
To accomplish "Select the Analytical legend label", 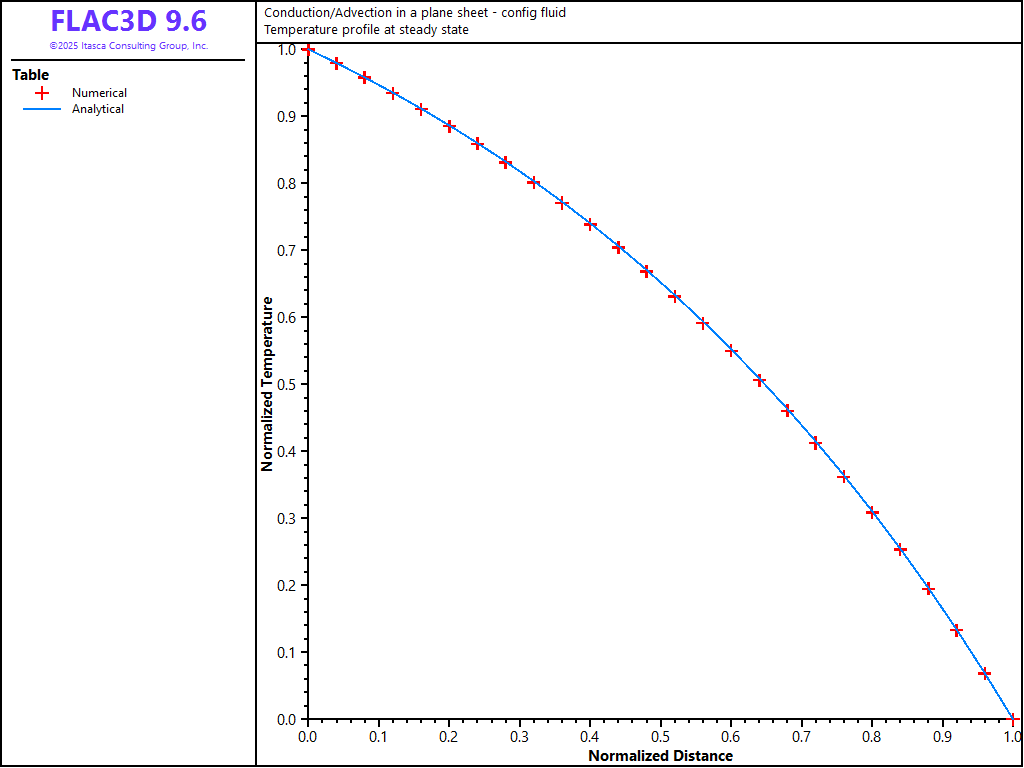I will click(98, 109).
